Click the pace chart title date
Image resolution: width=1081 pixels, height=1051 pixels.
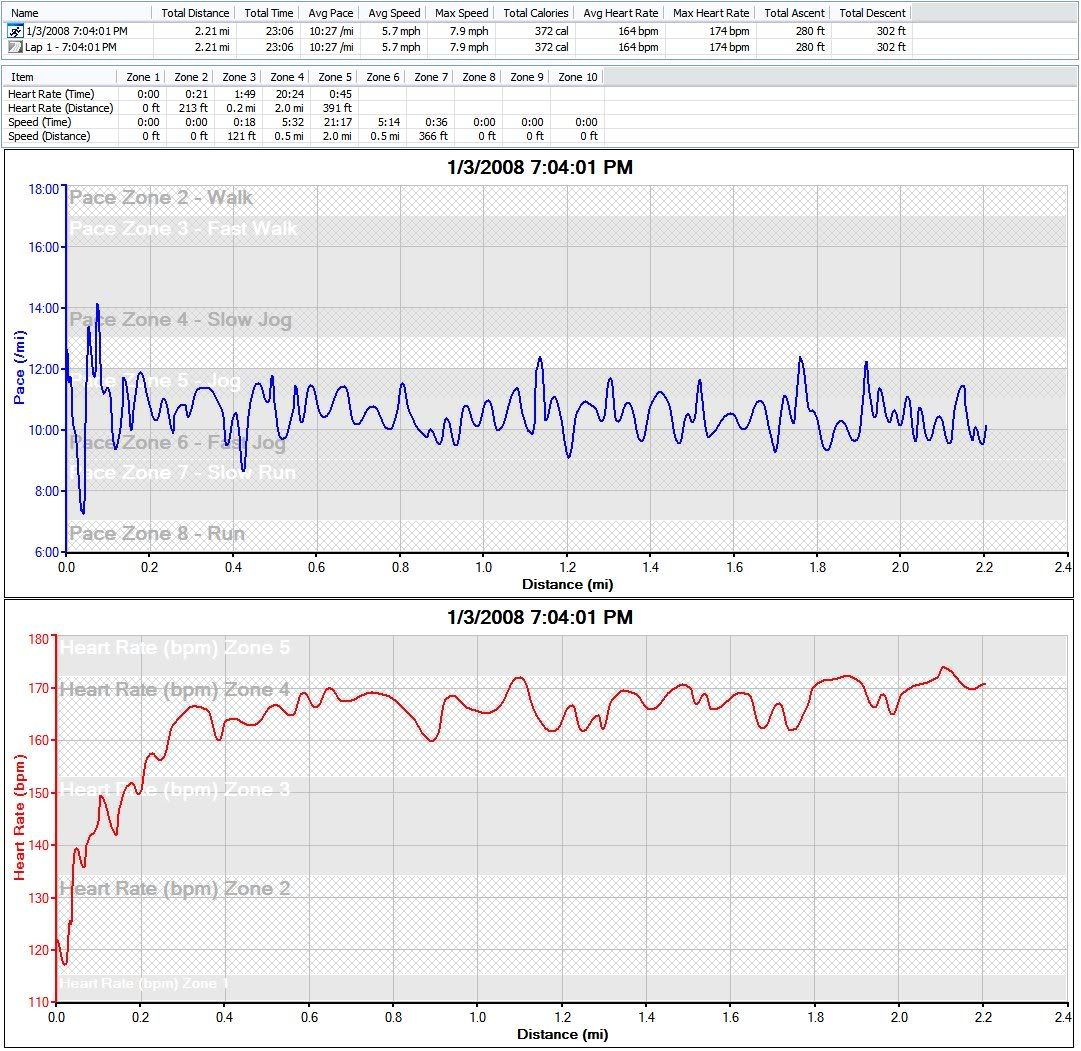[x=539, y=168]
